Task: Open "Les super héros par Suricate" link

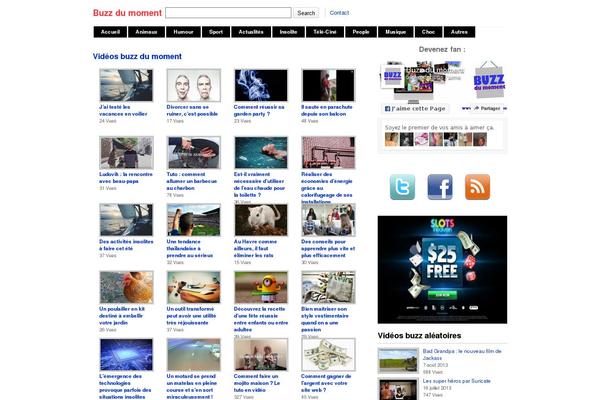Action: point(457,381)
